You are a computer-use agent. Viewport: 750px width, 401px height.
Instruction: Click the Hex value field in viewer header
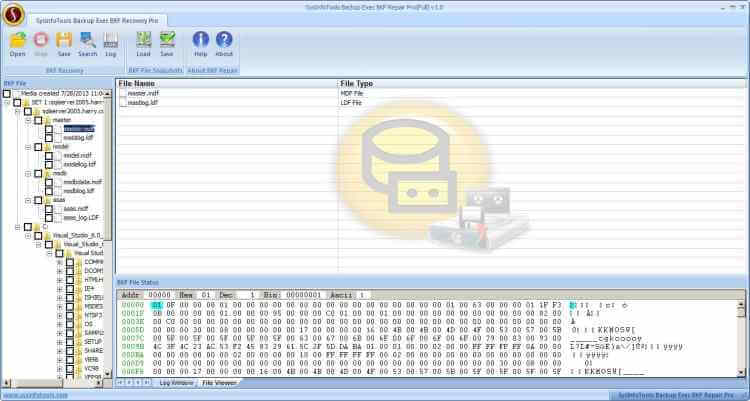tap(206, 295)
